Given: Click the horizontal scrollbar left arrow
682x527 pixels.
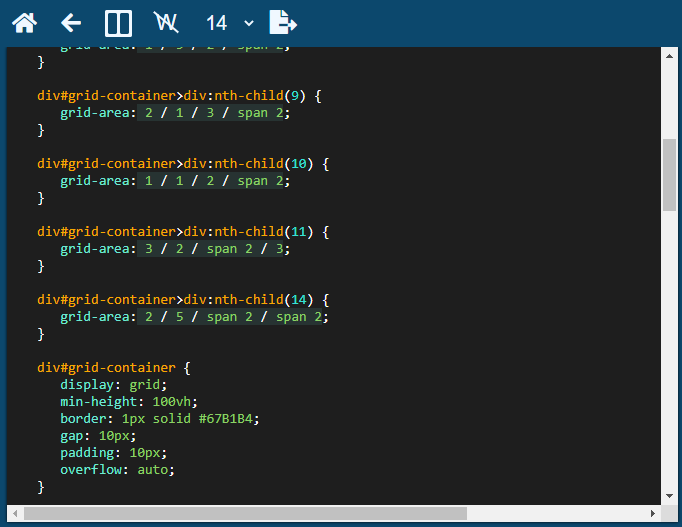Looking at the screenshot, I should pos(15,514).
